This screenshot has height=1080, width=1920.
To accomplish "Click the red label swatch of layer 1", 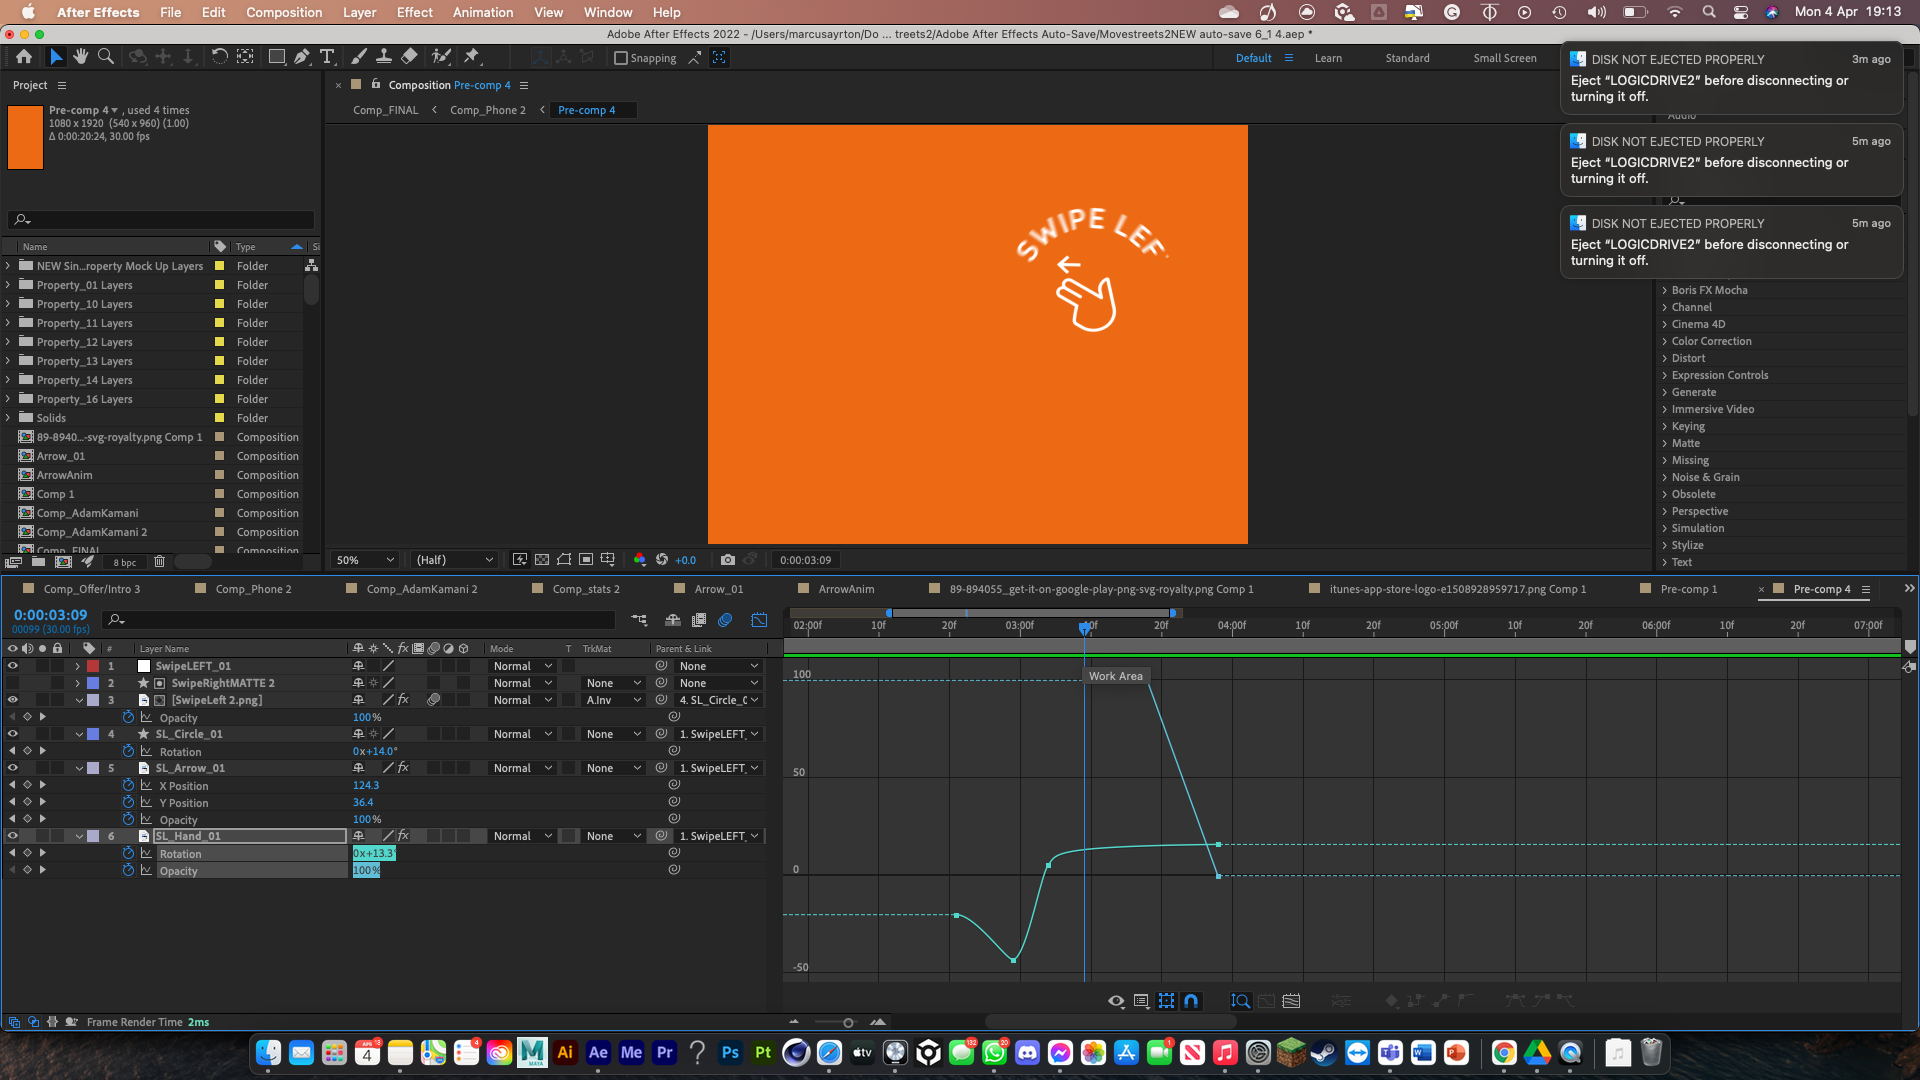I will tap(93, 666).
